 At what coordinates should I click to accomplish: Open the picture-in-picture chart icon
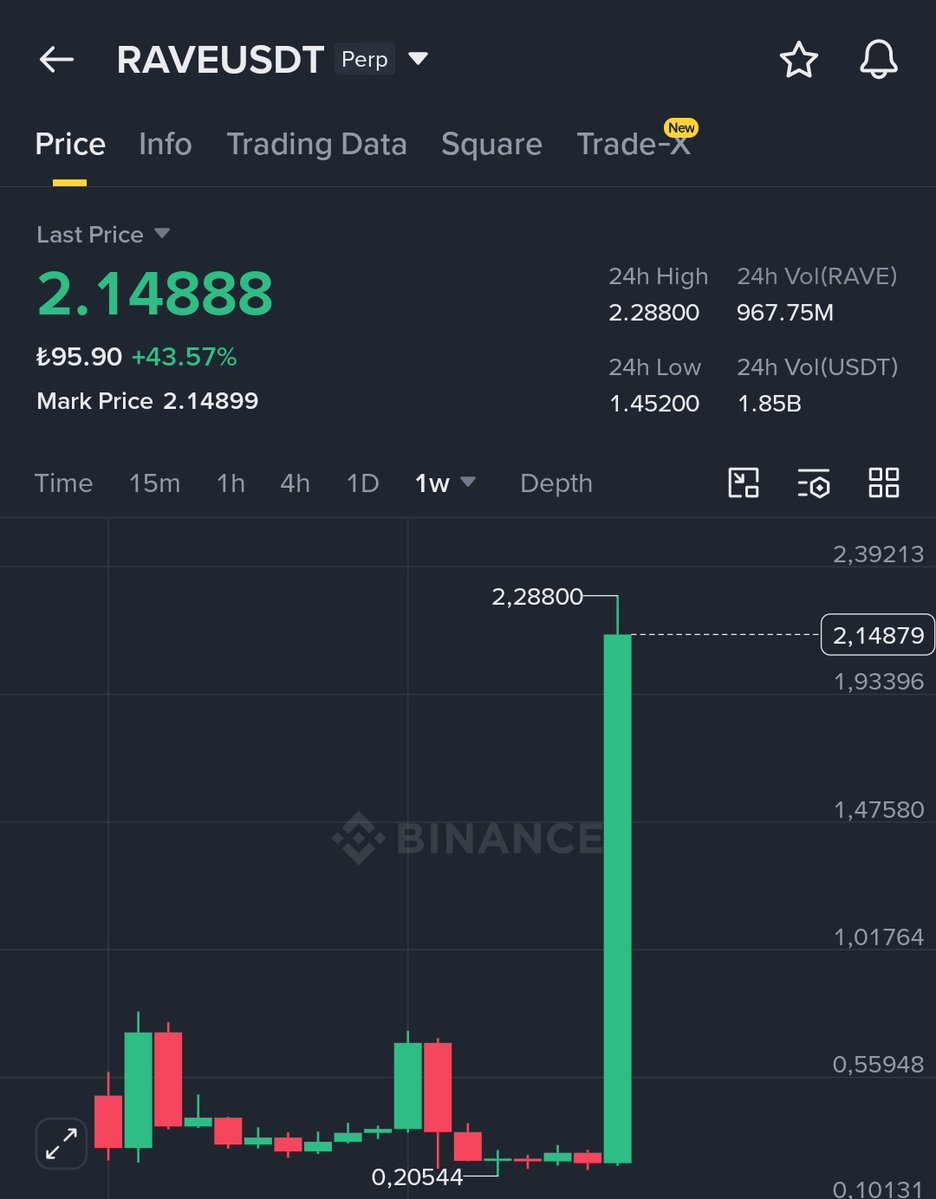pyautogui.click(x=743, y=483)
